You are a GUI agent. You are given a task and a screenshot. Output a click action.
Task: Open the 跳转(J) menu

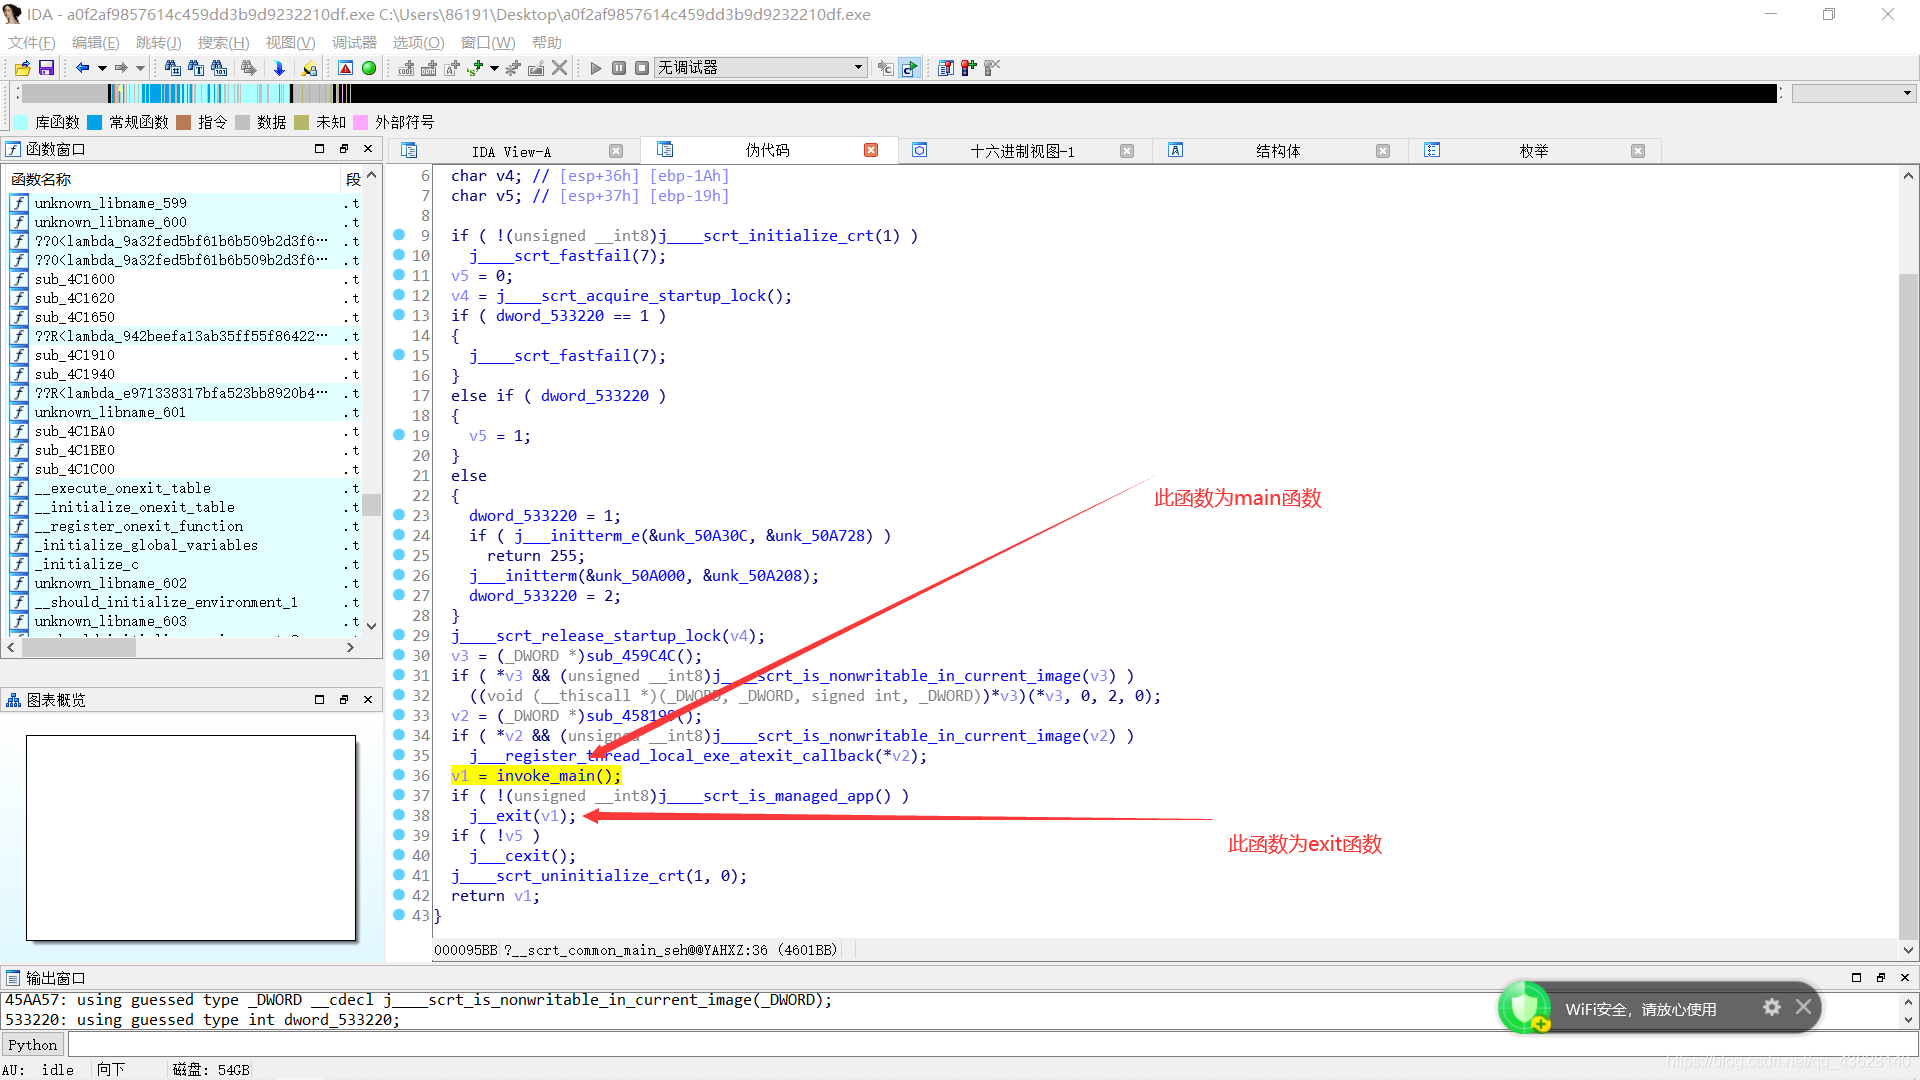(158, 42)
